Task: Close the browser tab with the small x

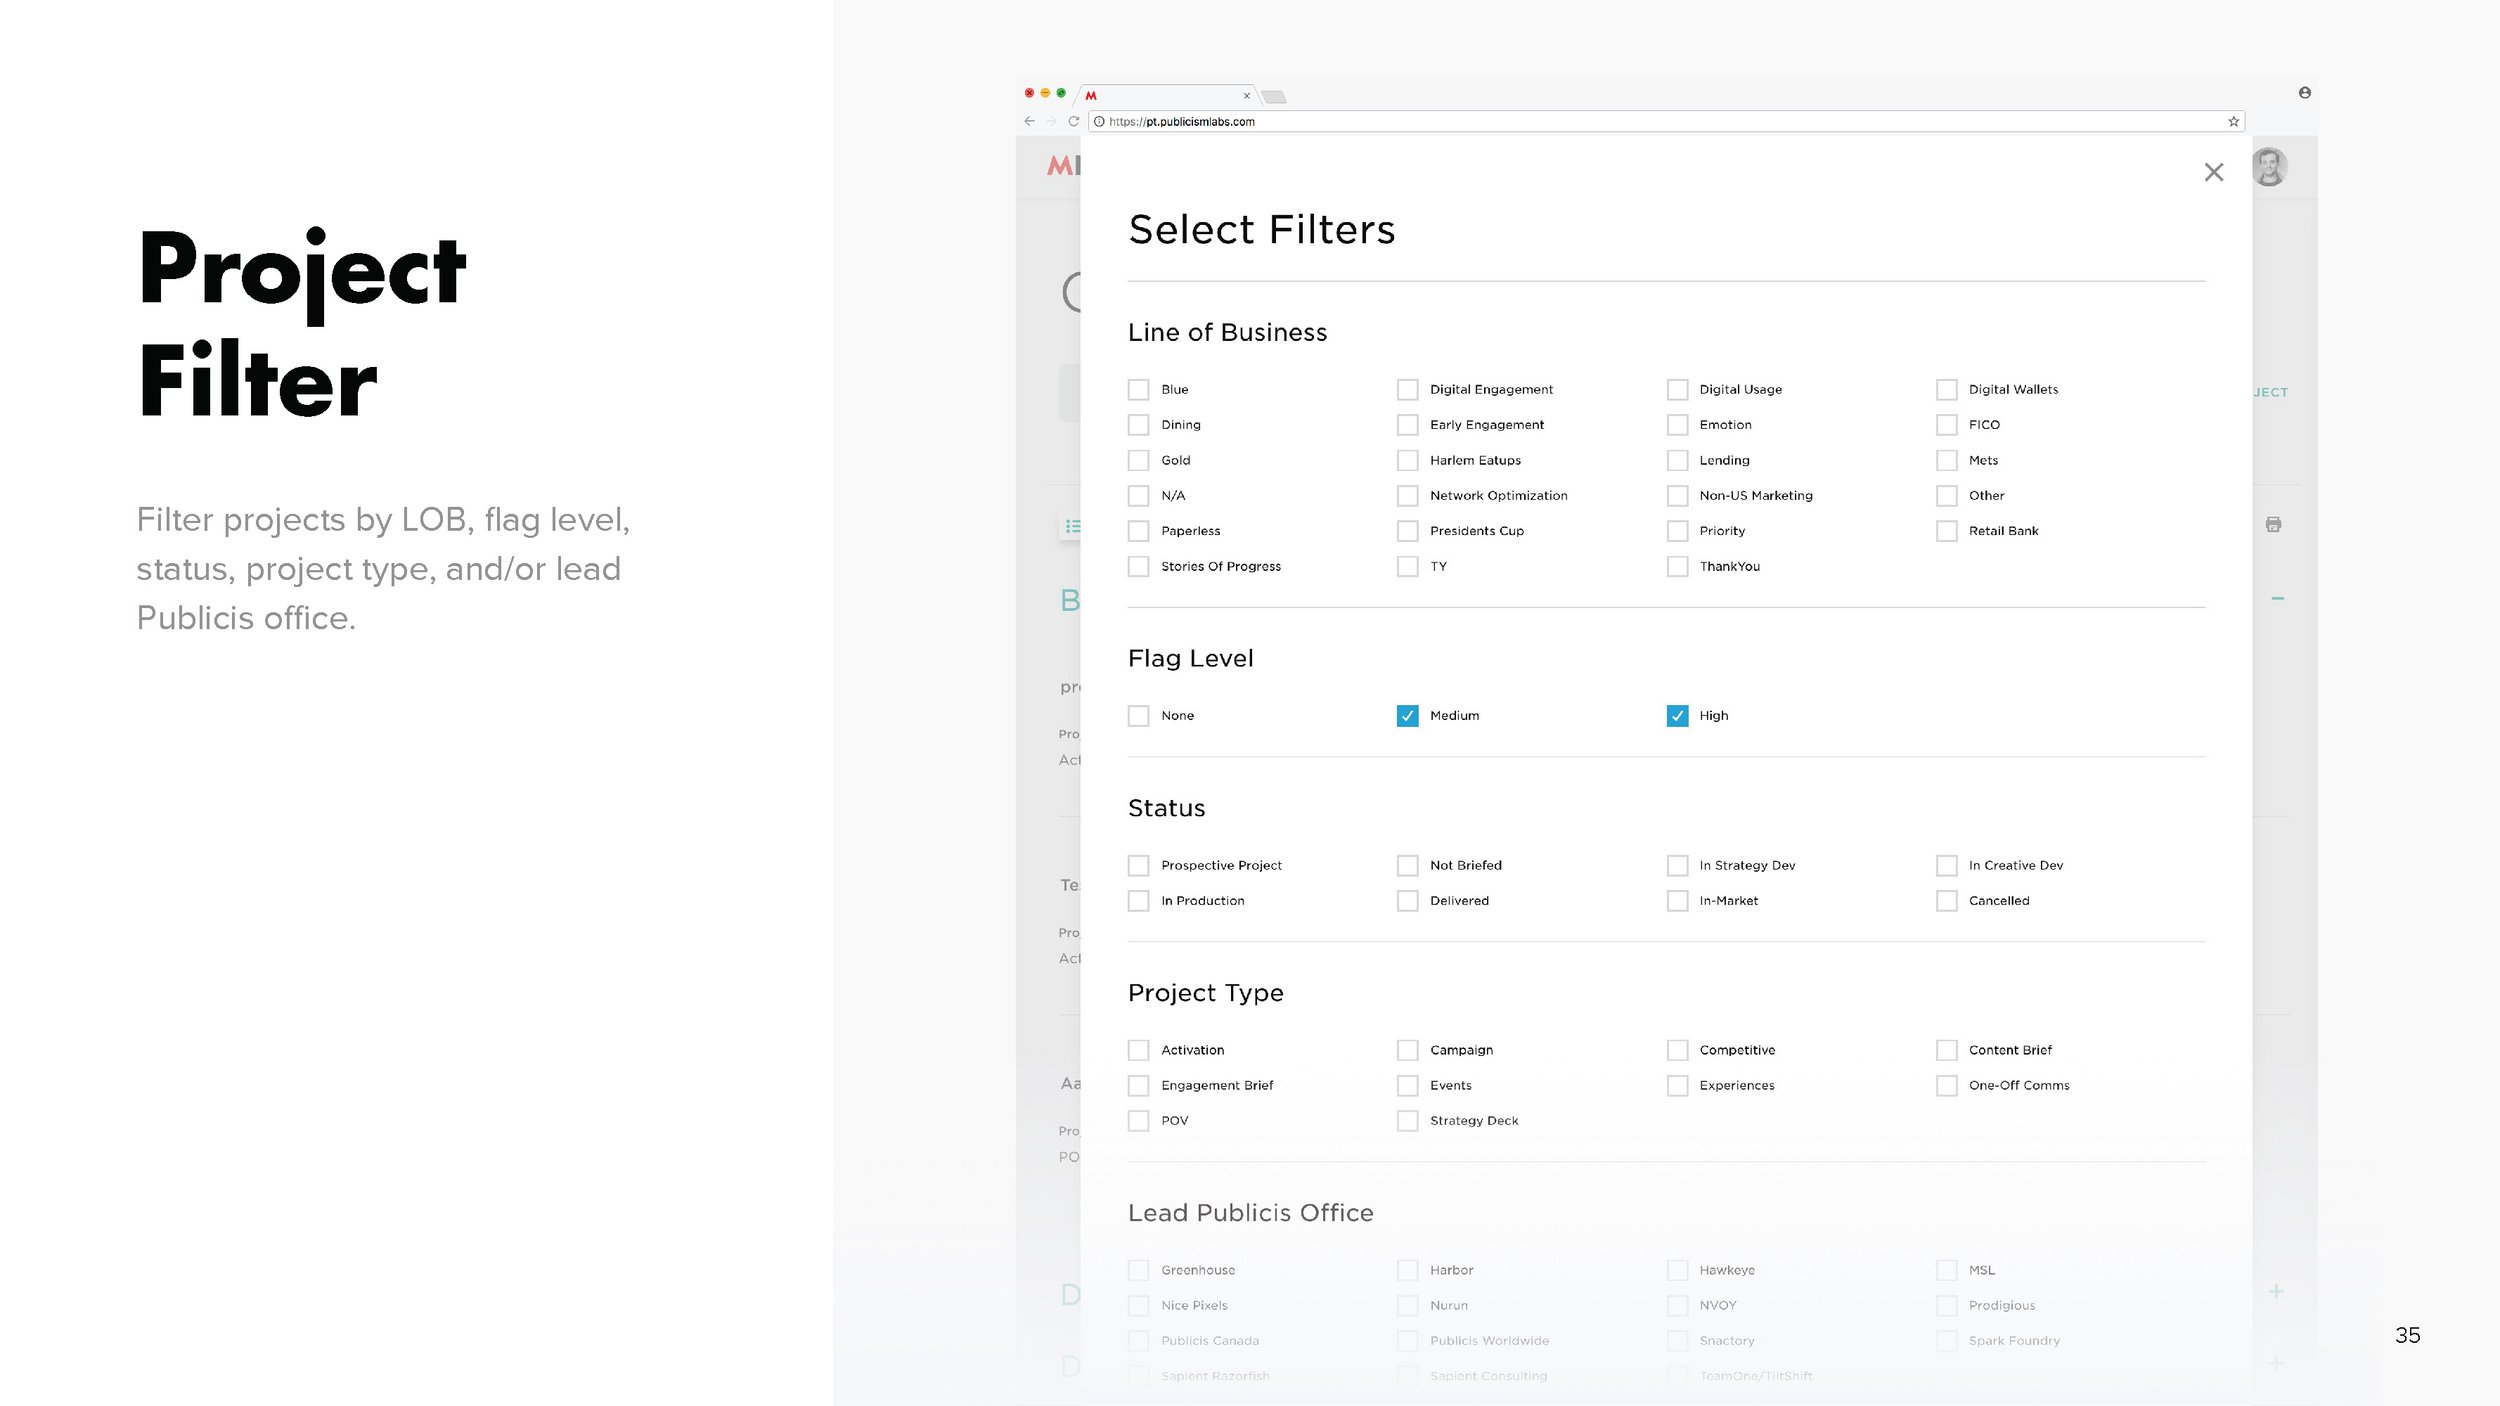Action: (x=1246, y=96)
